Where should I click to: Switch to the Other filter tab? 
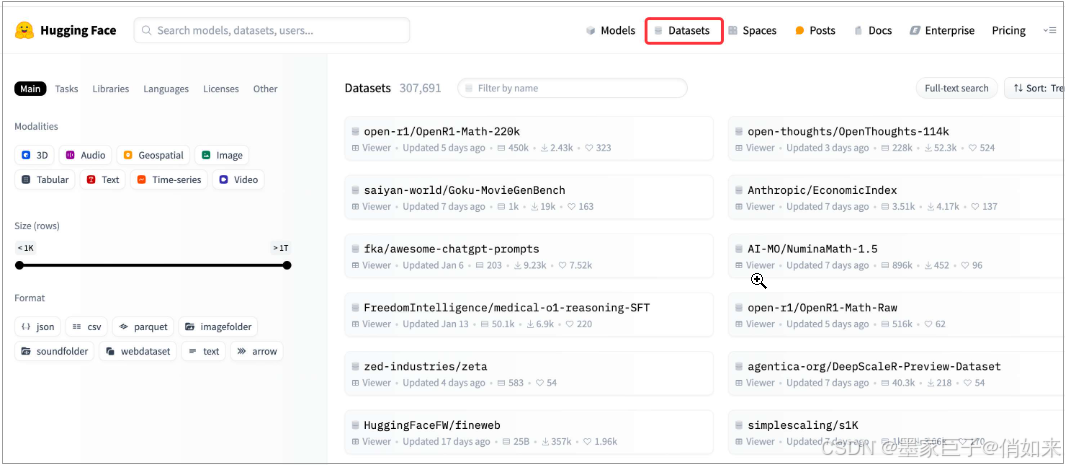(265, 89)
